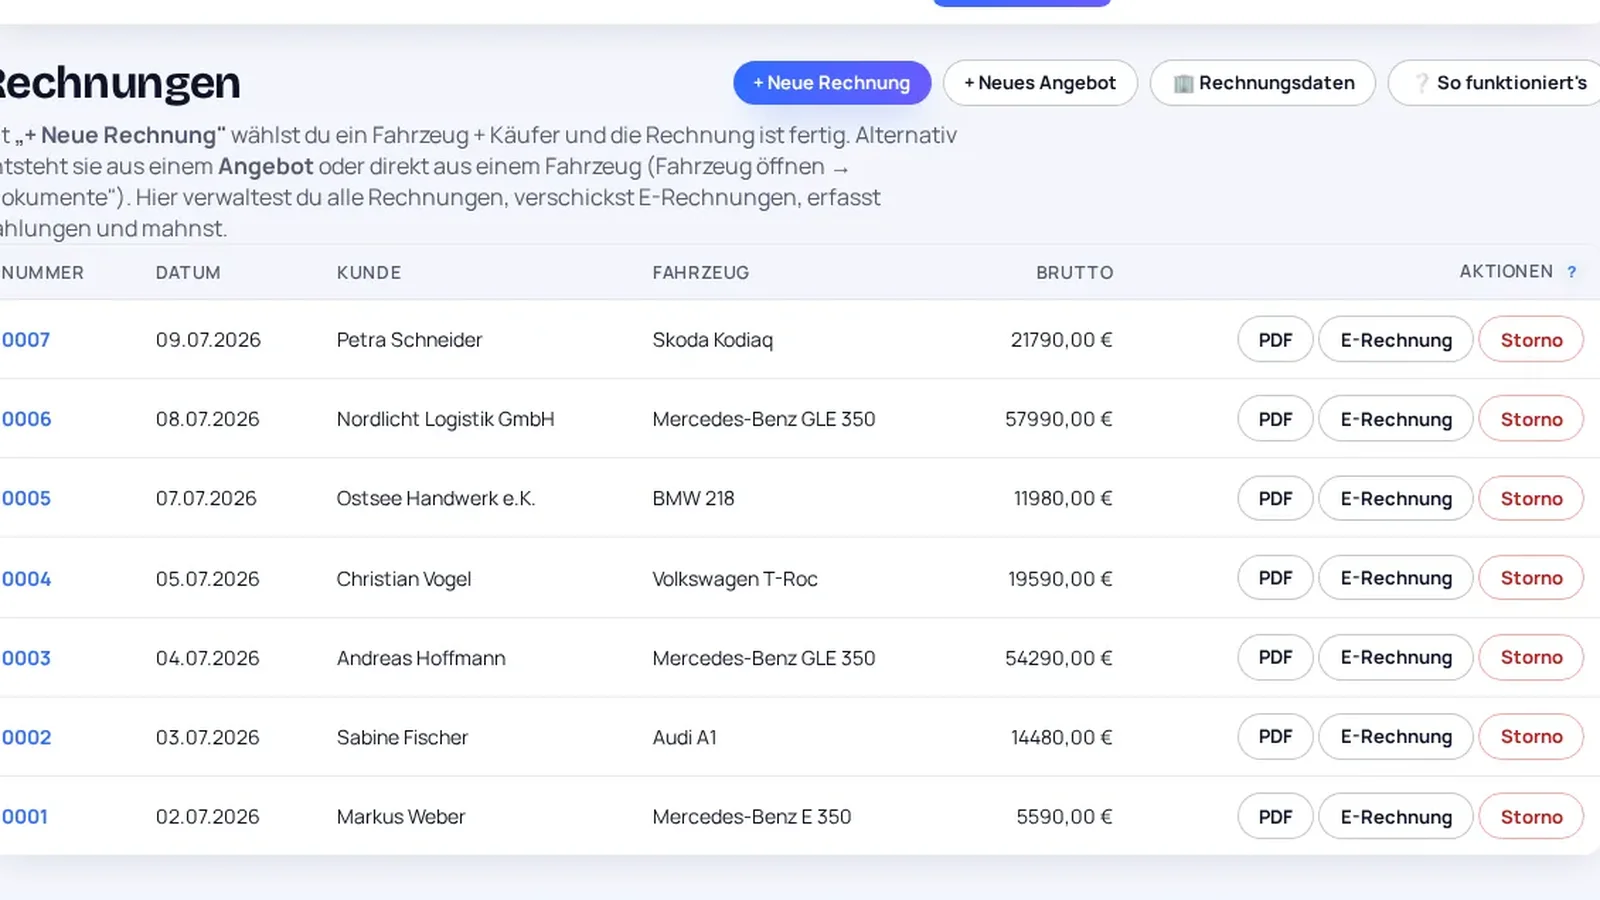Open invoice number 0005
The width and height of the screenshot is (1600, 900).
[26, 498]
